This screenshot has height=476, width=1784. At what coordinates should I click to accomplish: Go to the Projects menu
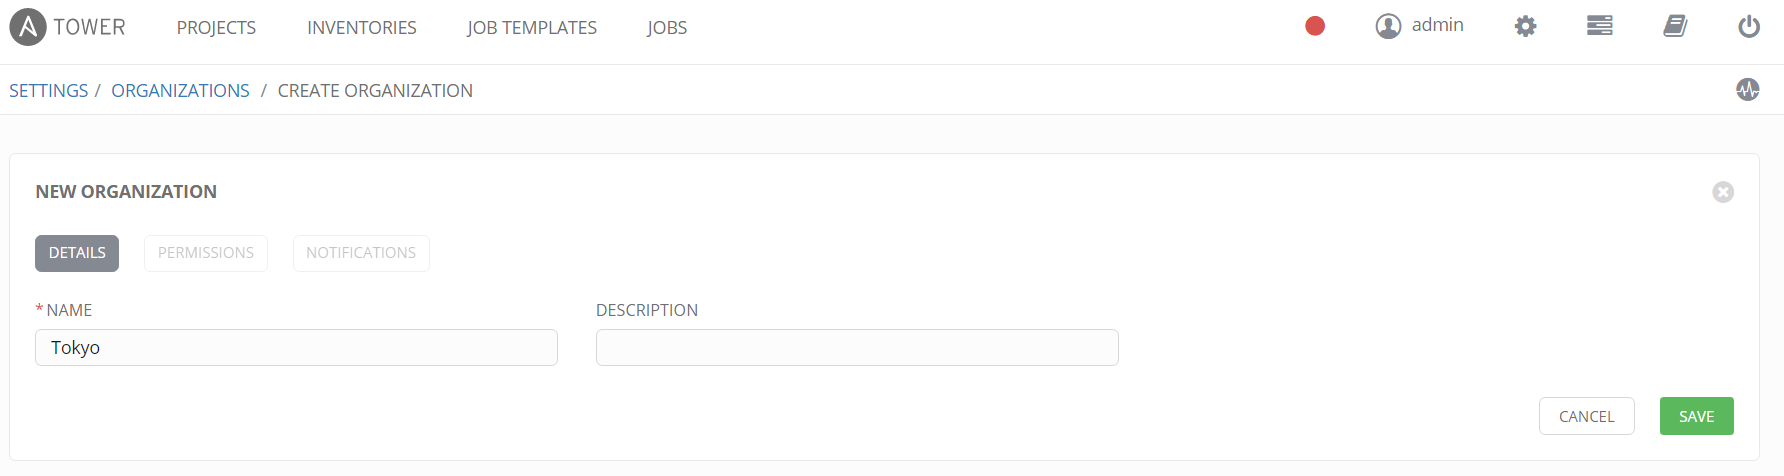coord(216,28)
